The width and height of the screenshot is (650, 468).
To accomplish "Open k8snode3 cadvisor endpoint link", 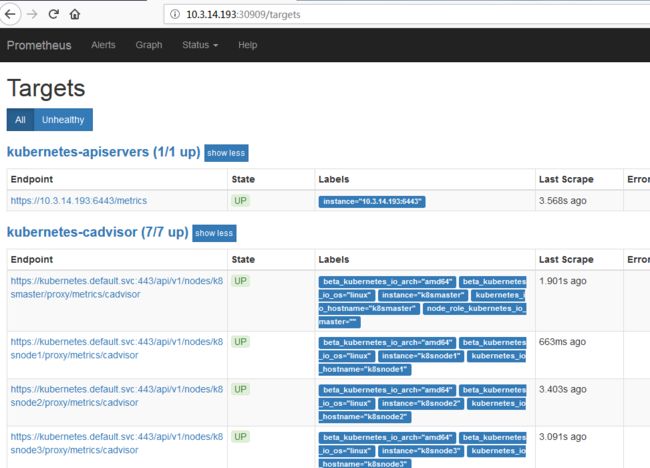I will pos(117,443).
